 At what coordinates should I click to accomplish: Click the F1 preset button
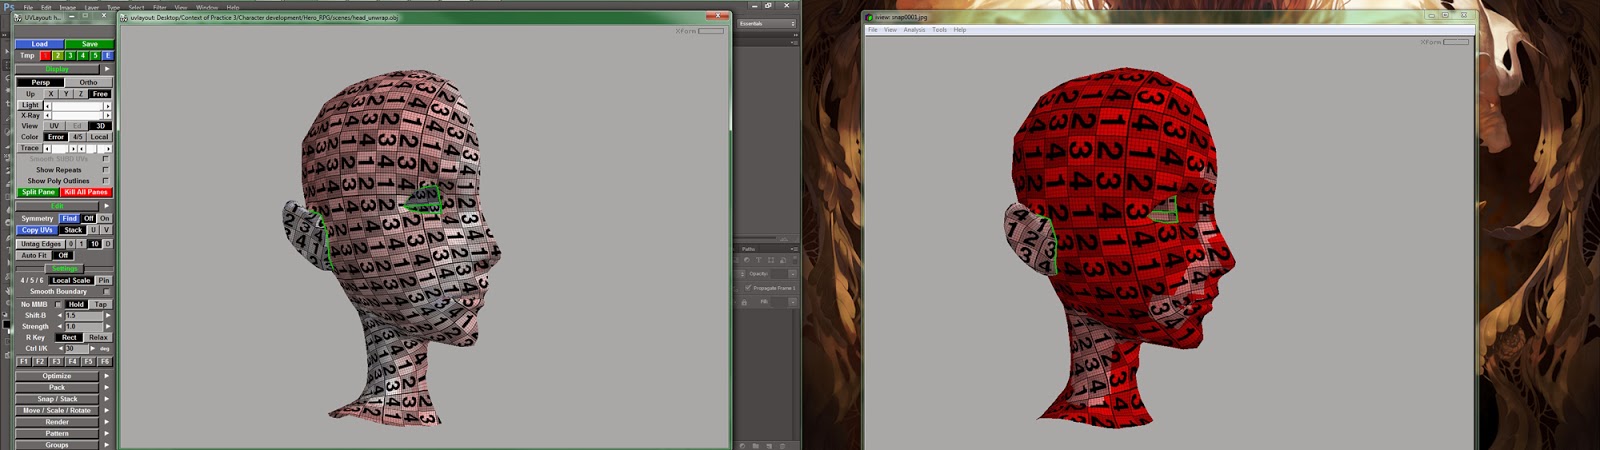coord(24,361)
